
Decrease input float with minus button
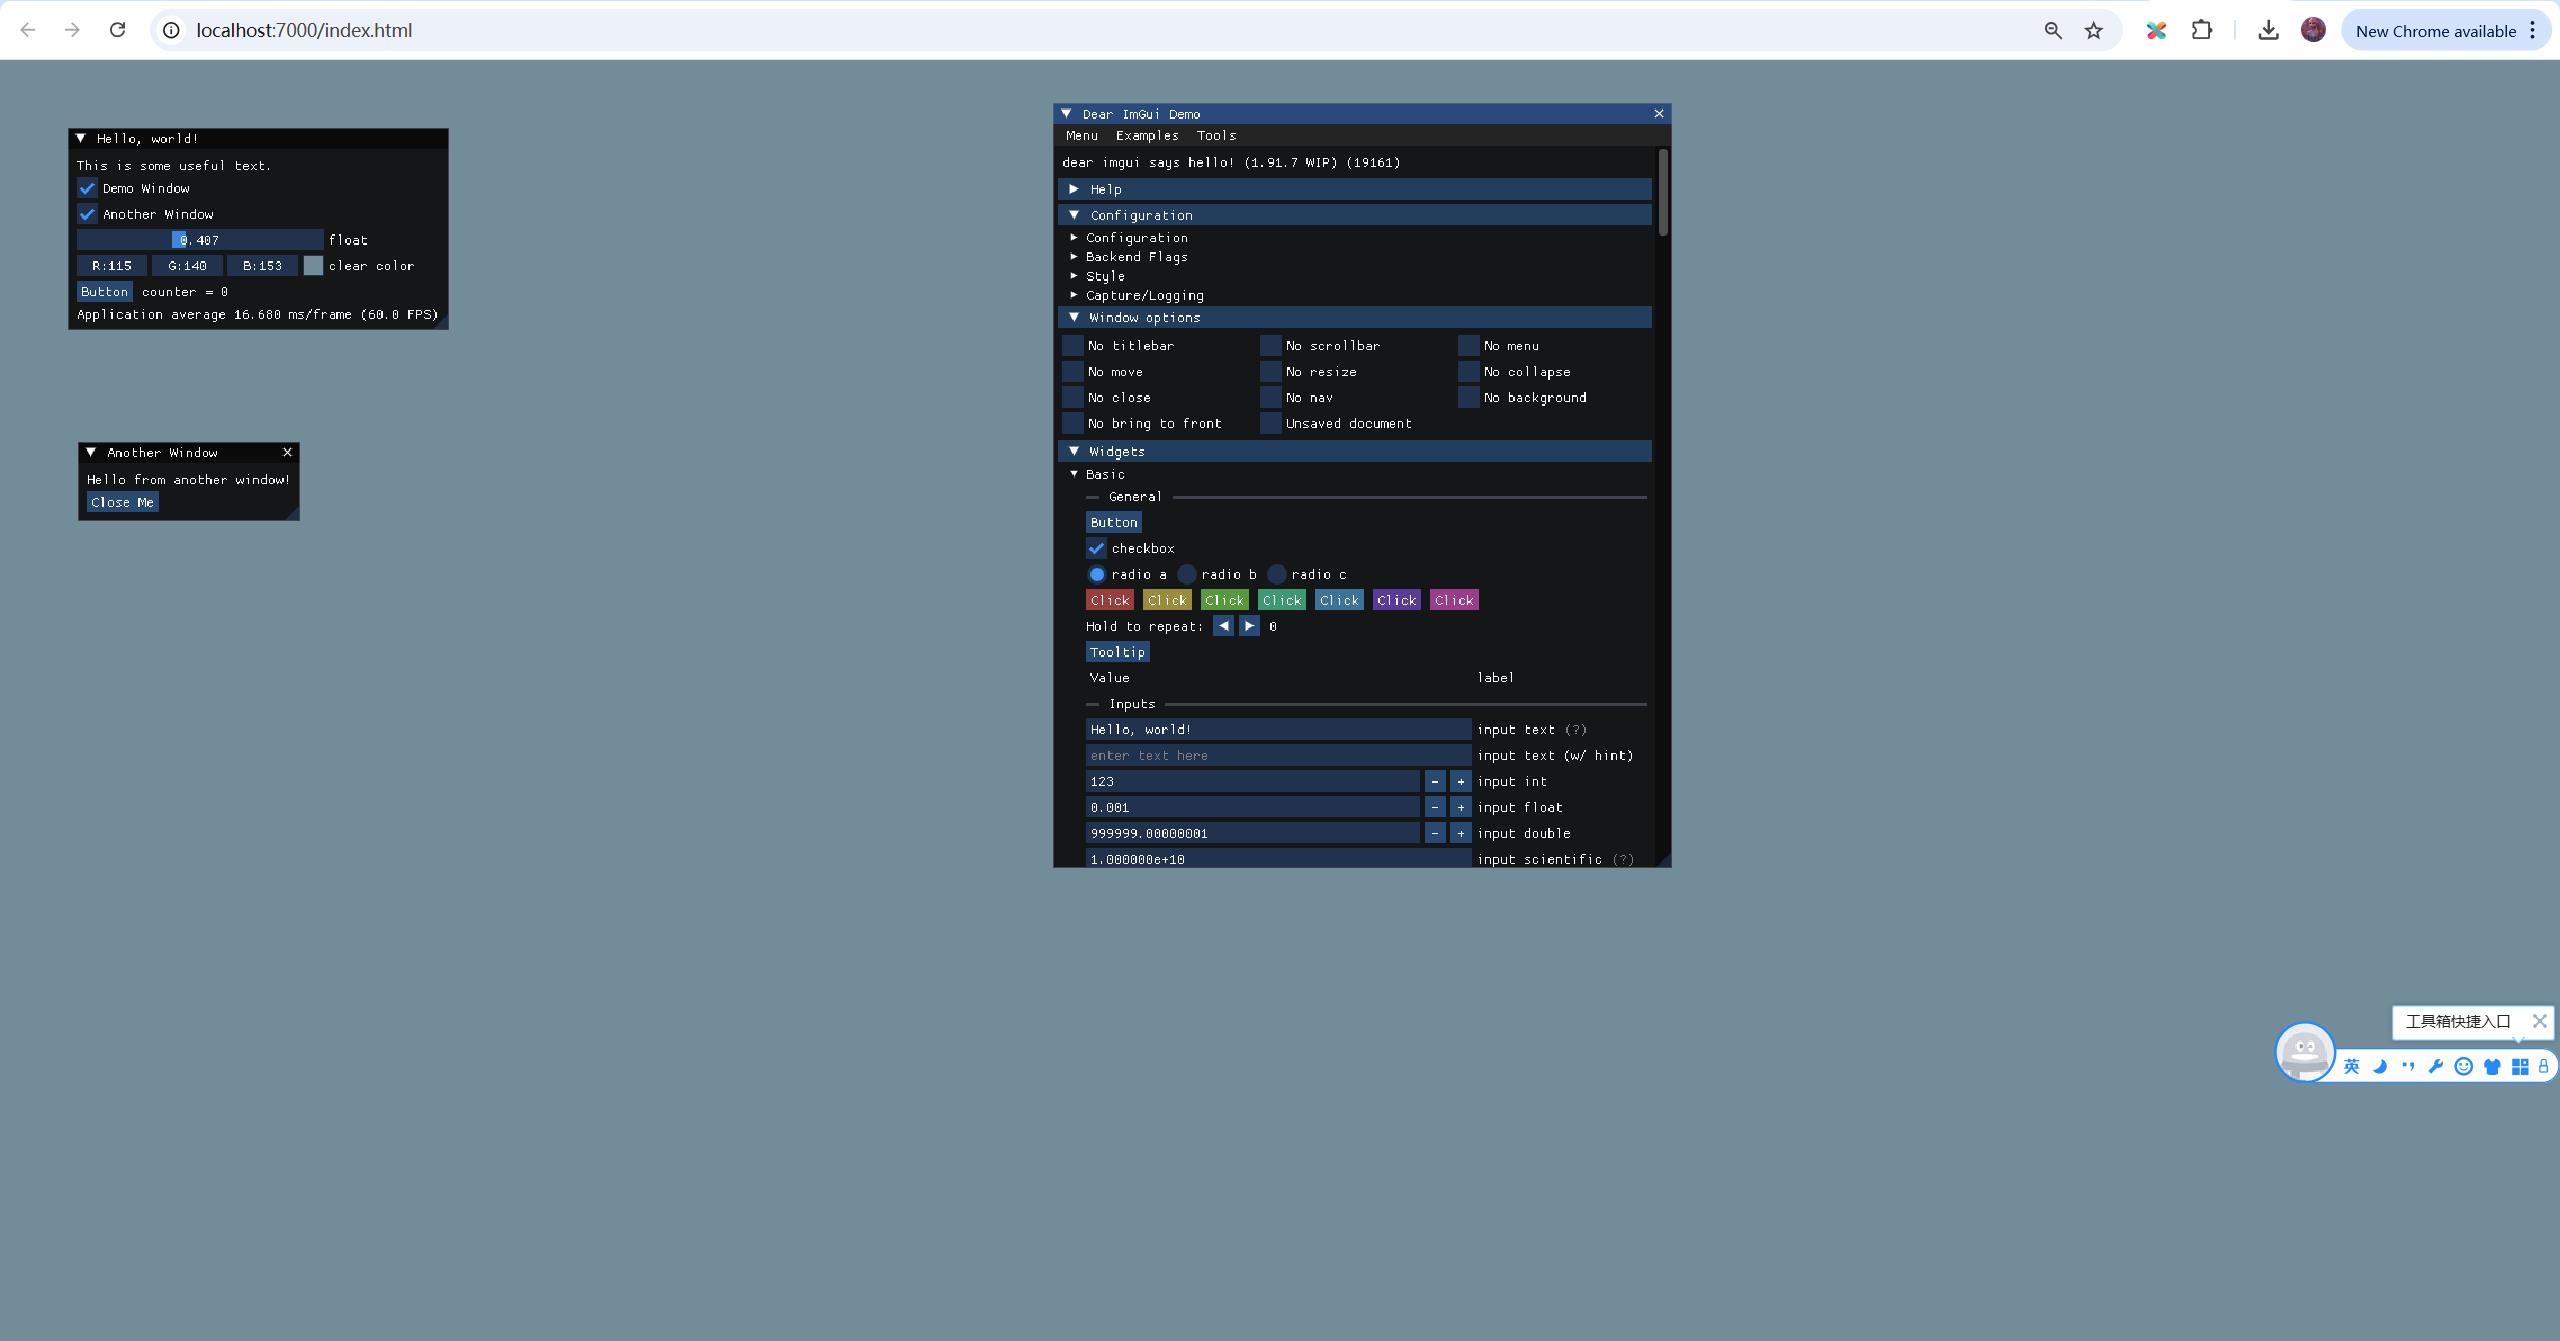pos(1435,807)
